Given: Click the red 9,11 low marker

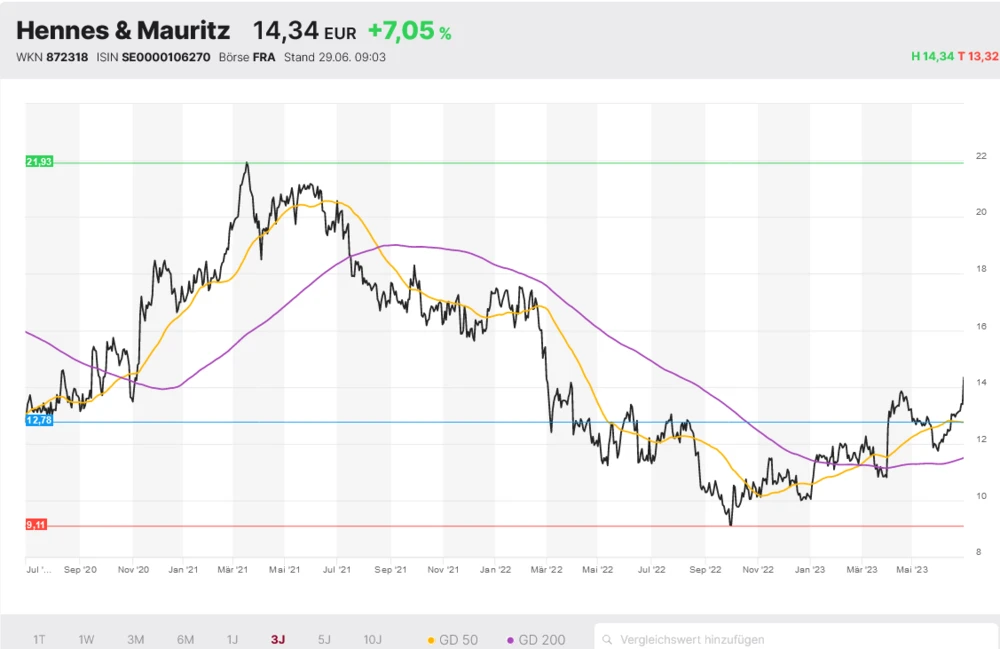Looking at the screenshot, I should pos(37,524).
